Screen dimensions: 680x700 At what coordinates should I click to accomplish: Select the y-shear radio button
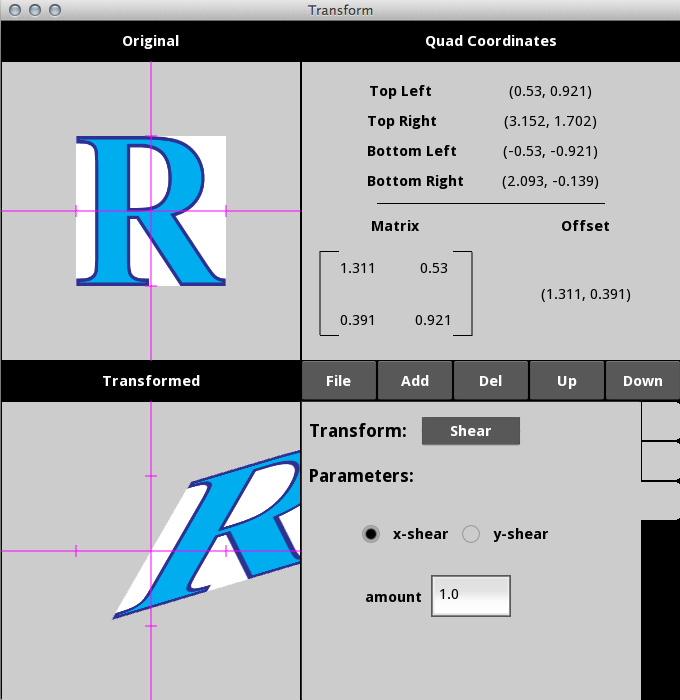[471, 534]
